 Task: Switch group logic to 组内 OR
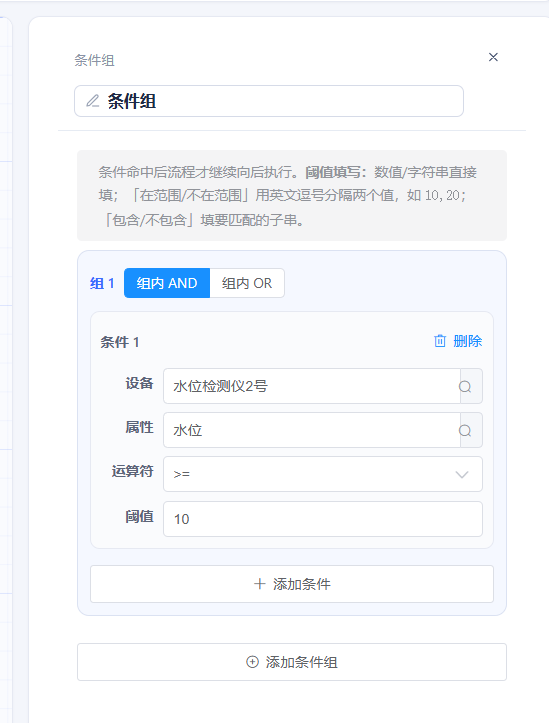point(247,283)
